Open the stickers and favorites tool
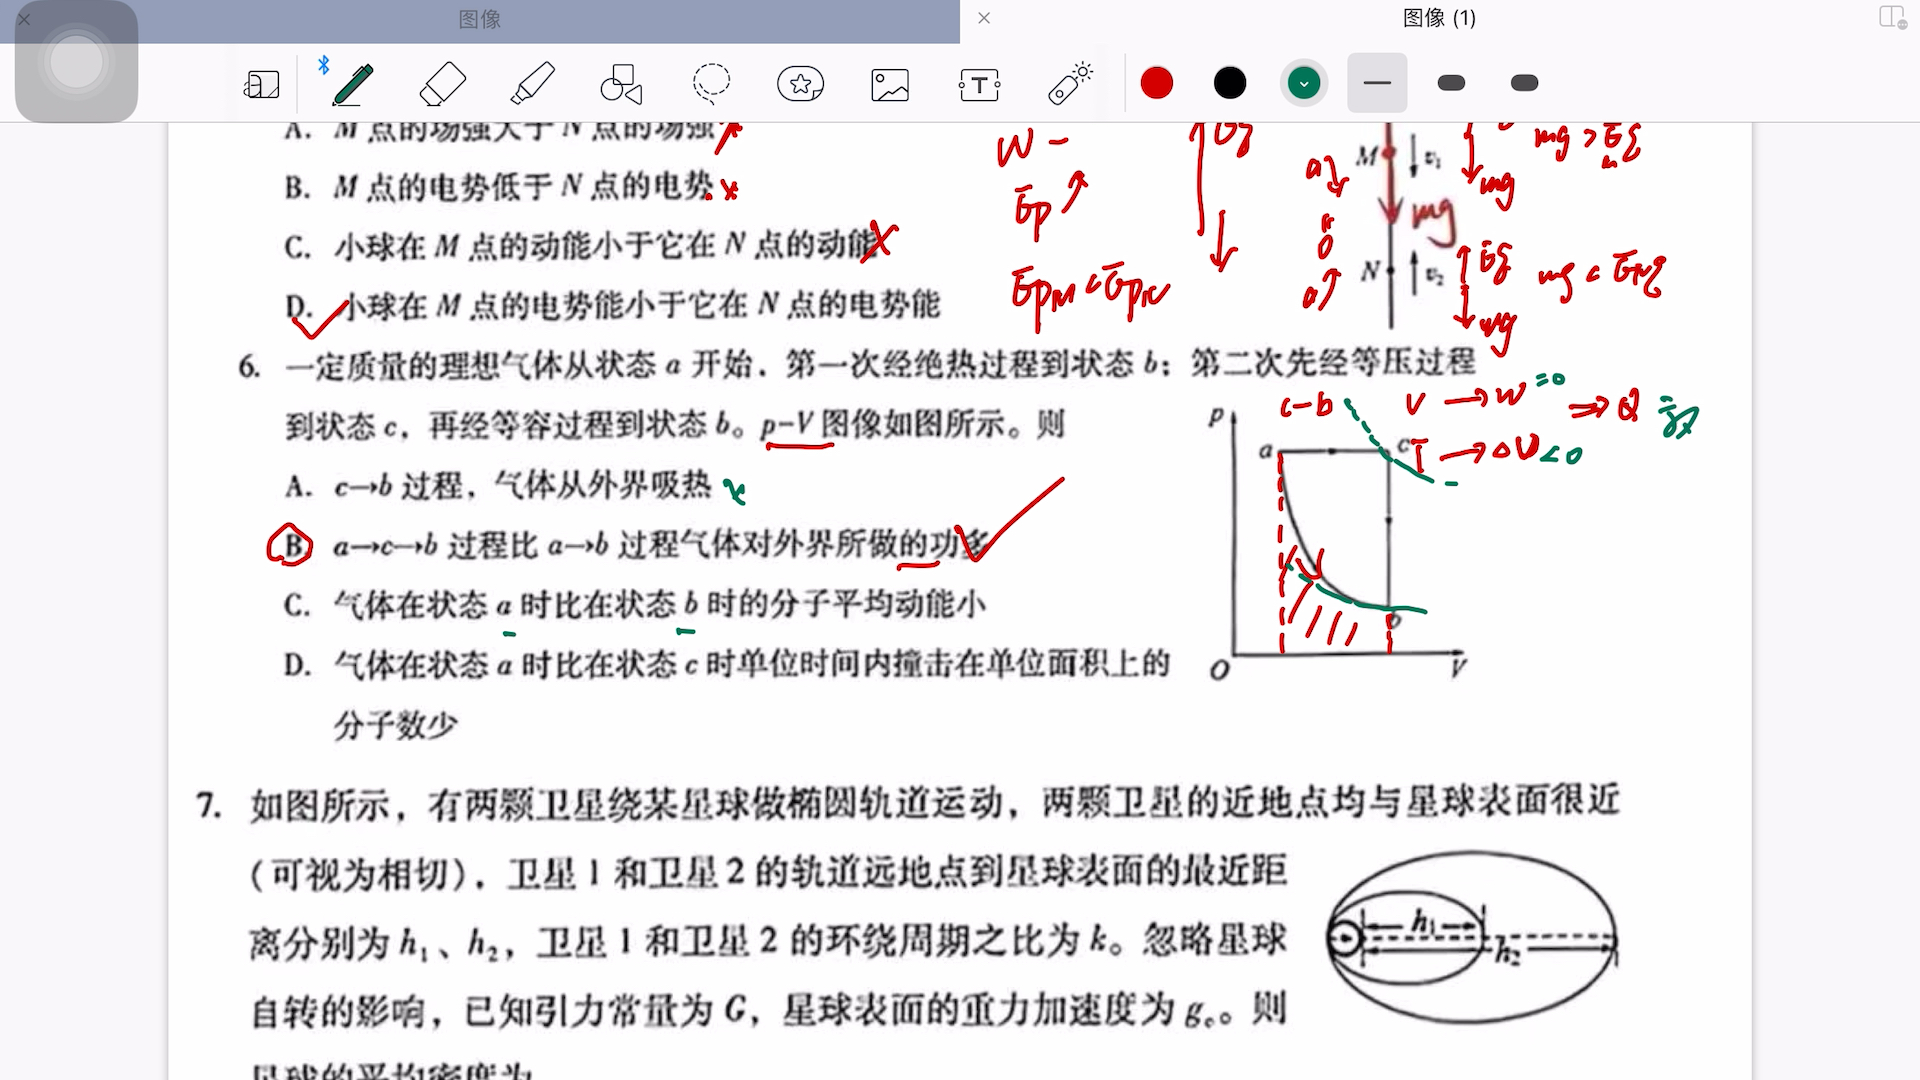The height and width of the screenshot is (1080, 1920). 800,84
